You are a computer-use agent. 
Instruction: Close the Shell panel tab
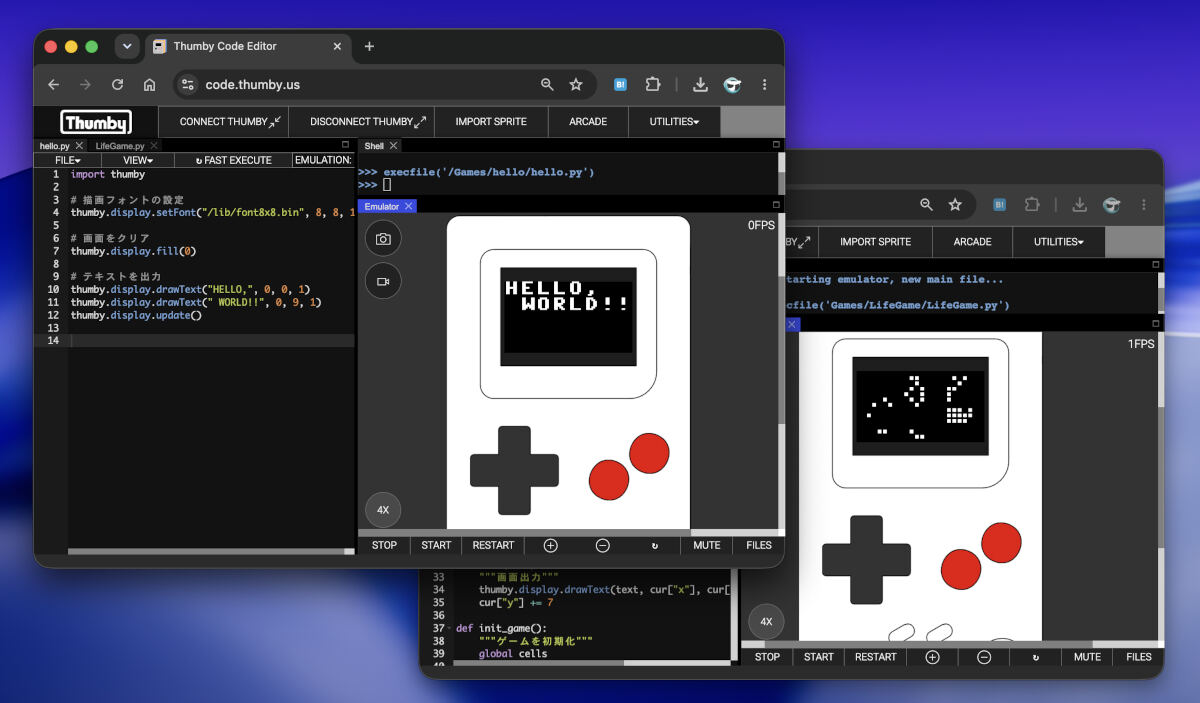point(393,146)
